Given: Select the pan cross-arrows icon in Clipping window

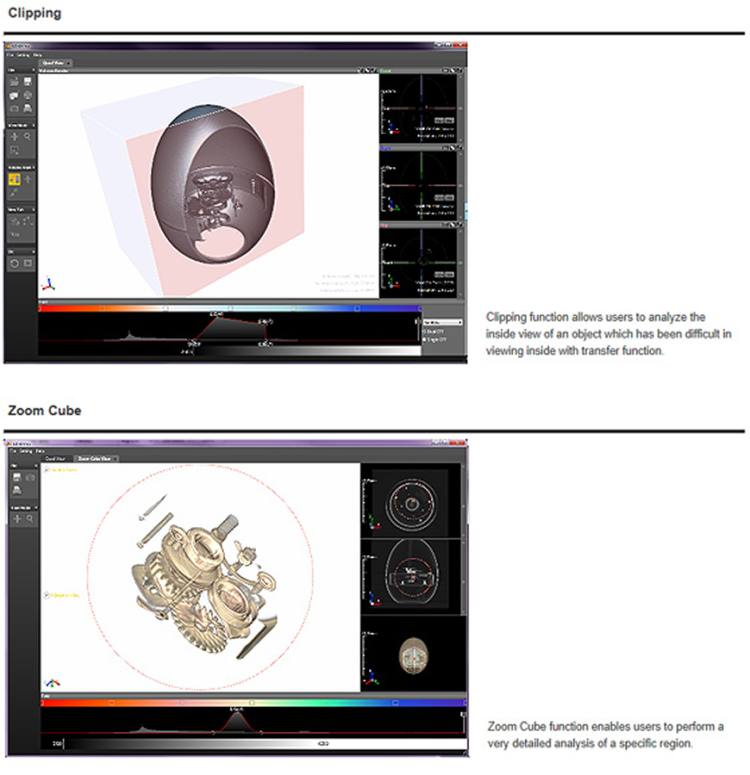Looking at the screenshot, I should 14,136.
